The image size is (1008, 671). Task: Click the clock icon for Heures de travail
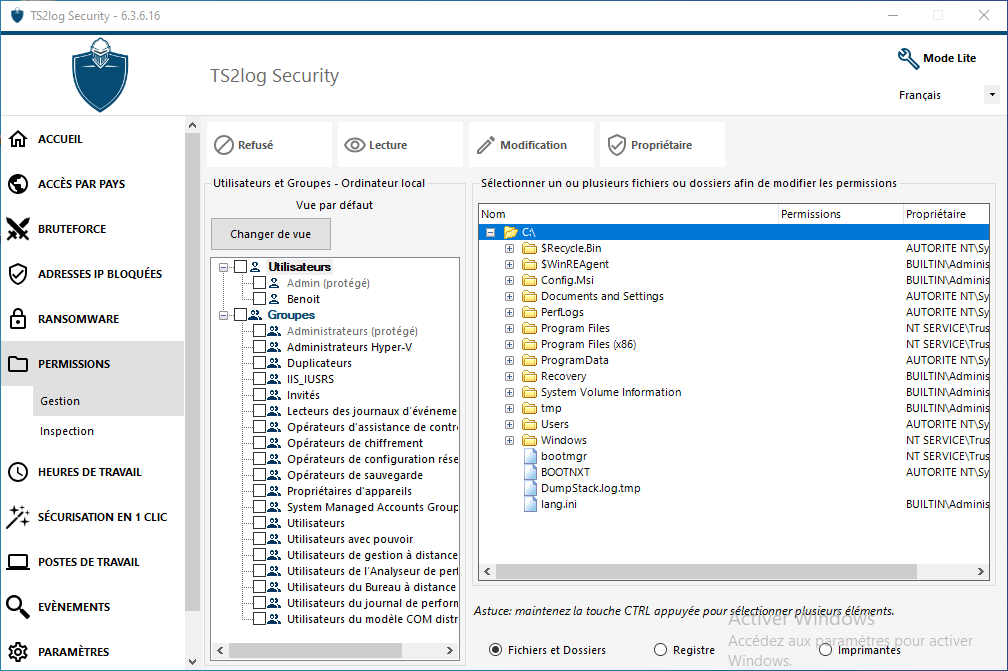(x=18, y=472)
